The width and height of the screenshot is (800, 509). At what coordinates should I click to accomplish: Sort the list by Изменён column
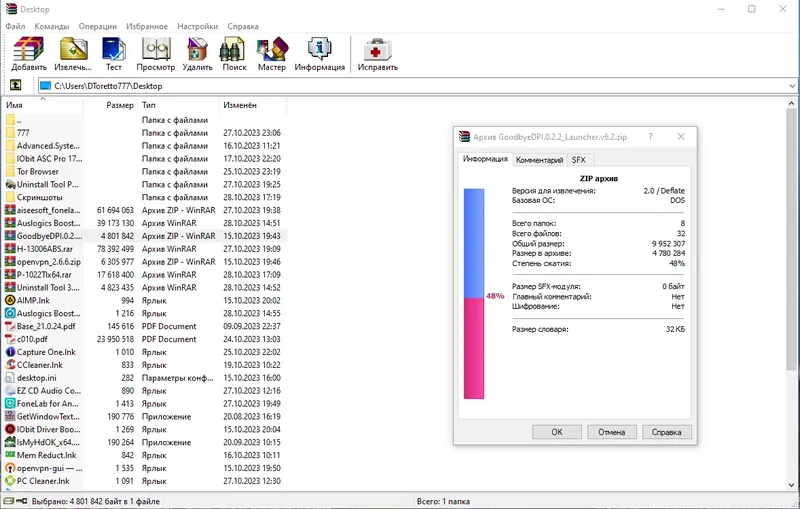point(253,105)
